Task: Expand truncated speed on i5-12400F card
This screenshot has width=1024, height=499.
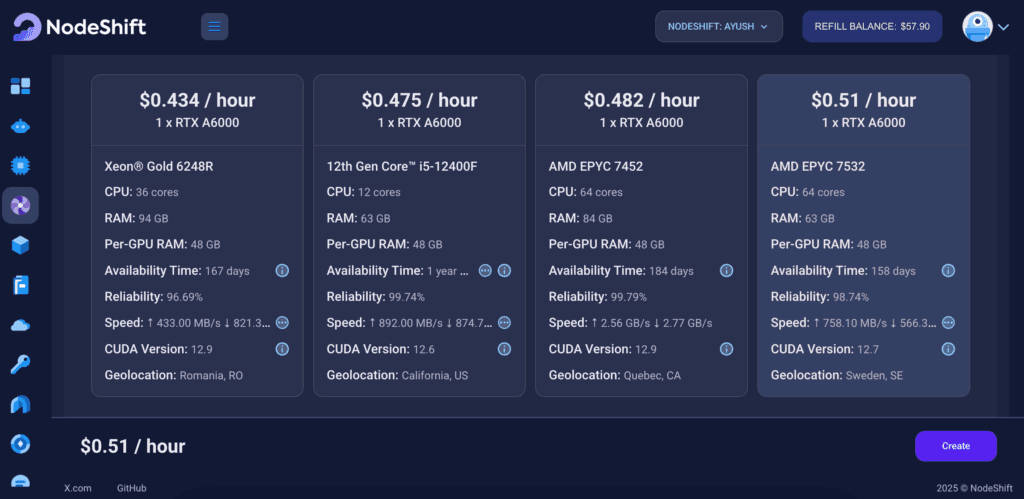Action: (x=504, y=323)
